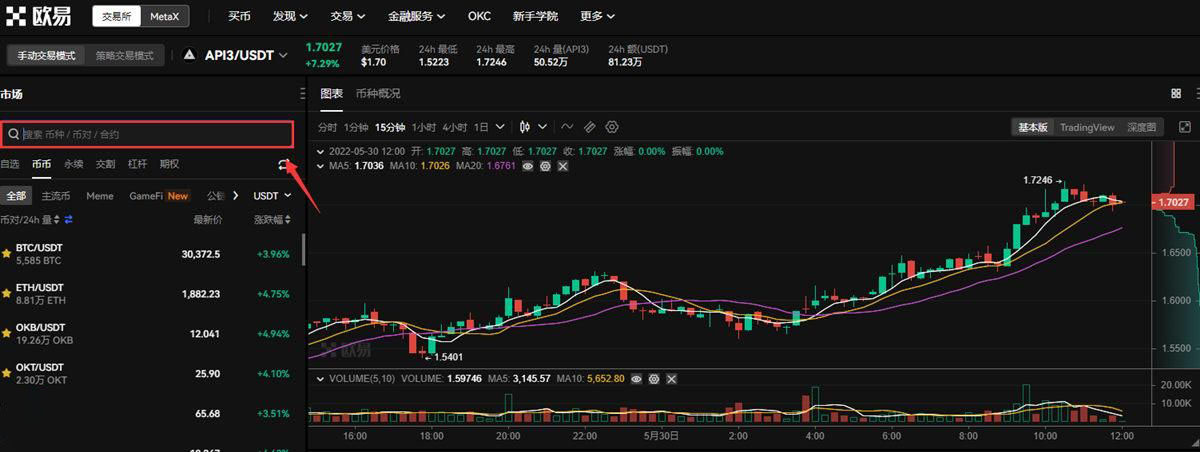
Task: Click the swap icon beside market tabs
Action: 284,164
